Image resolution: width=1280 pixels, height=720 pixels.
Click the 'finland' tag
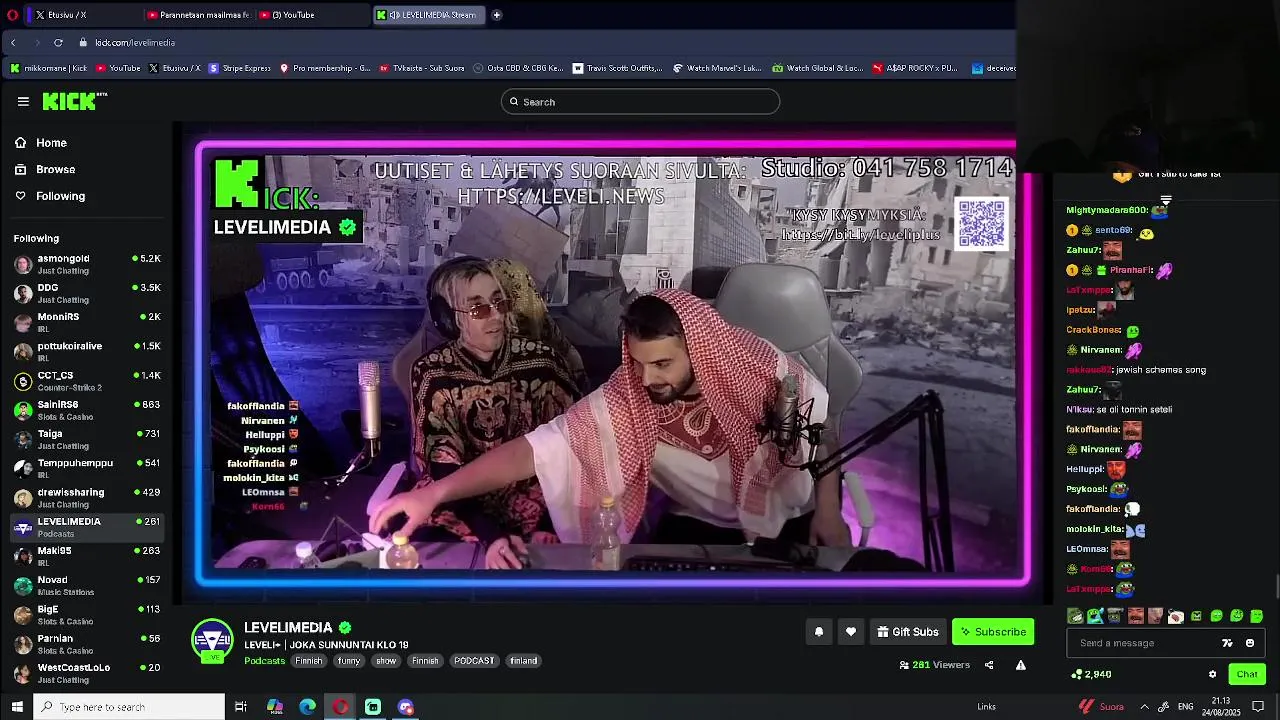[x=524, y=661]
